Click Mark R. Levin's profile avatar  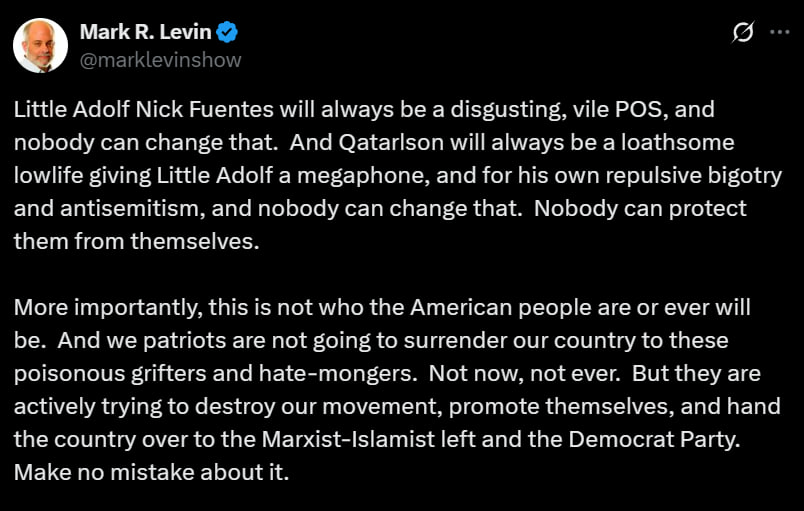click(39, 46)
